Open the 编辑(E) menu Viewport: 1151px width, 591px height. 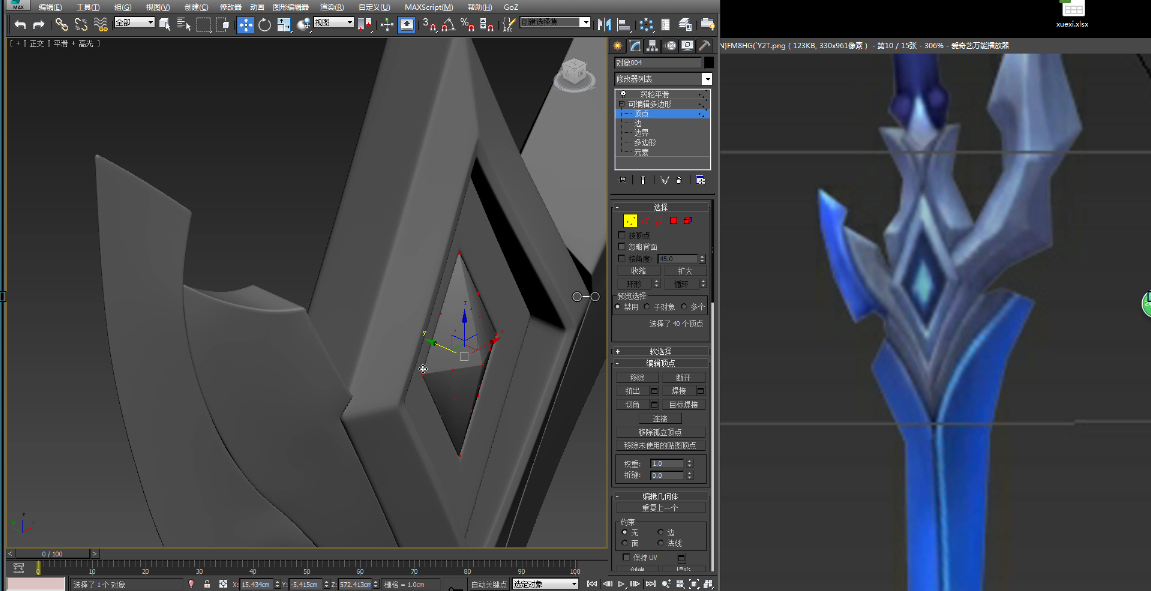50,7
